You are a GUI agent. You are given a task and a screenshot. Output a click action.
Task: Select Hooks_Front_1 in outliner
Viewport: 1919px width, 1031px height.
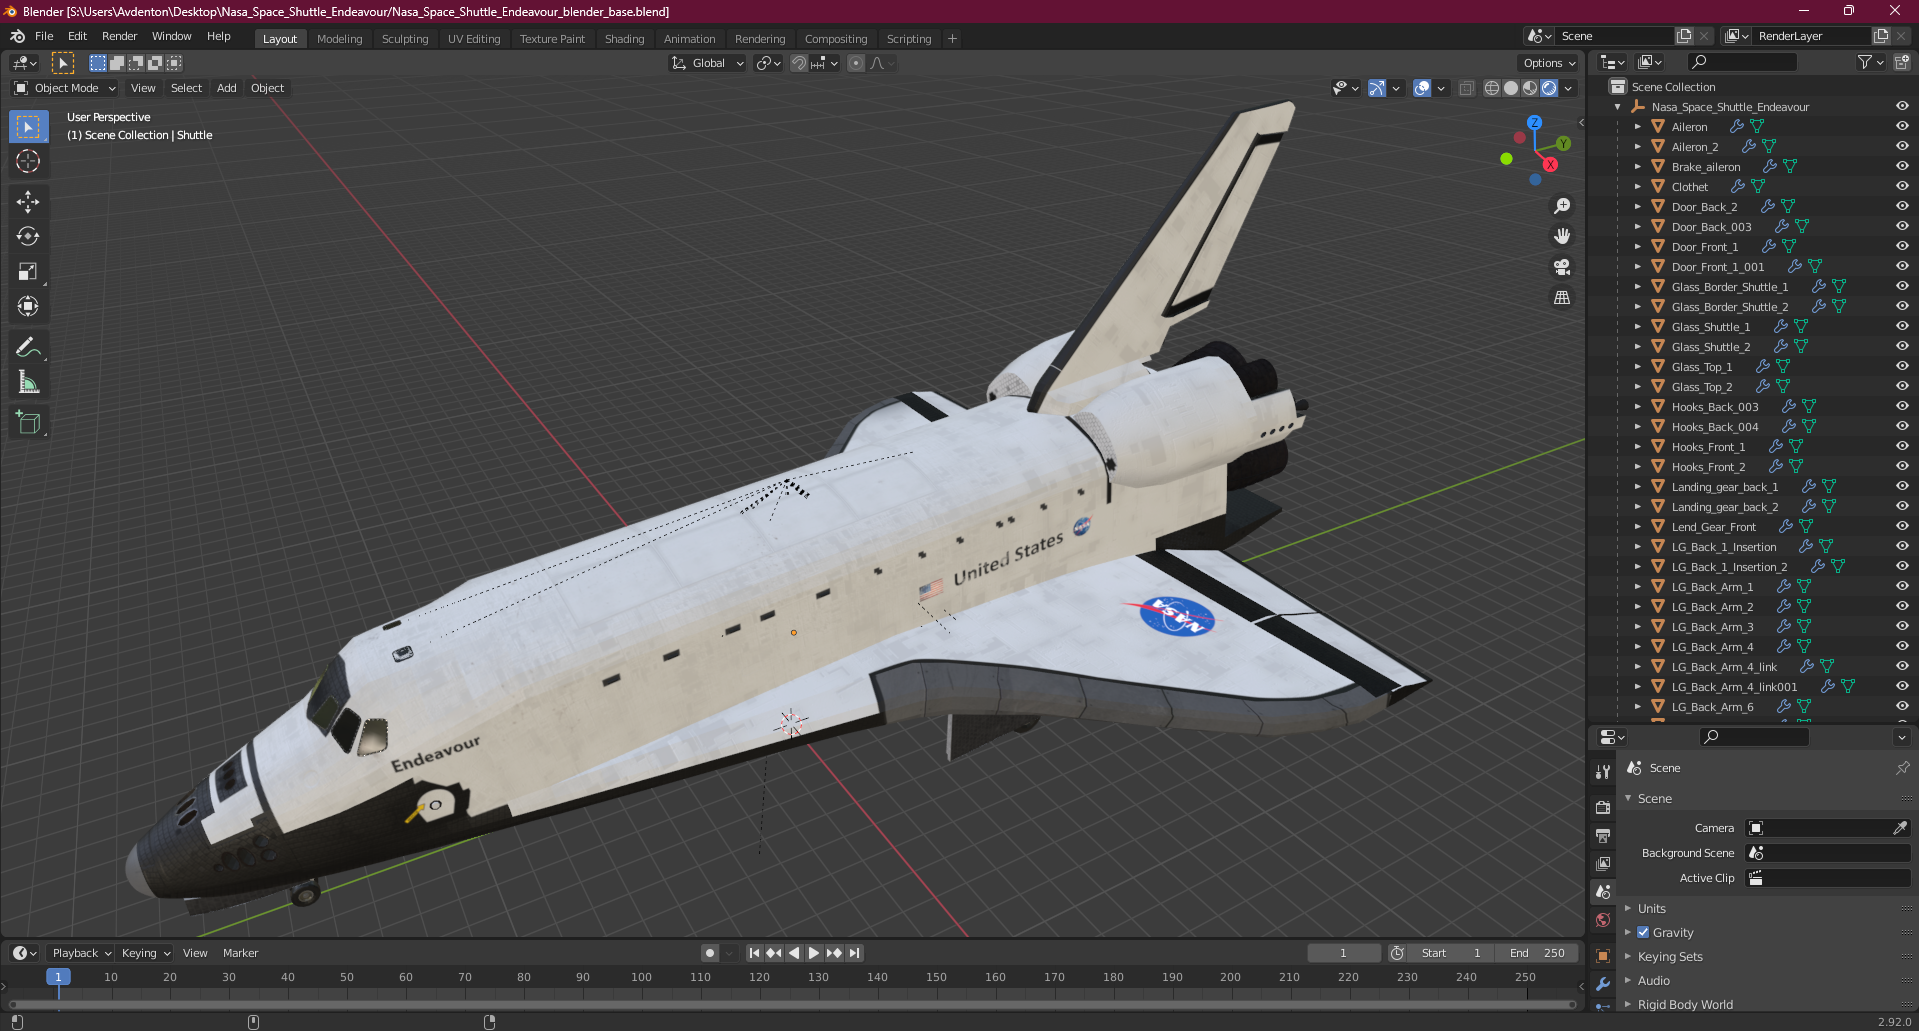point(1708,447)
